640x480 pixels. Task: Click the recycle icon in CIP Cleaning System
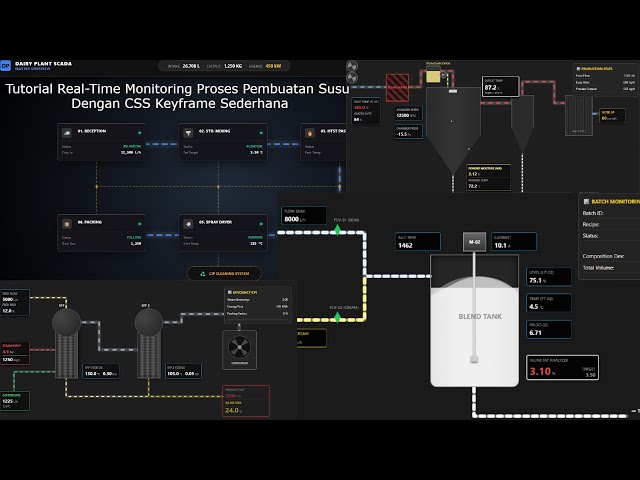click(202, 273)
